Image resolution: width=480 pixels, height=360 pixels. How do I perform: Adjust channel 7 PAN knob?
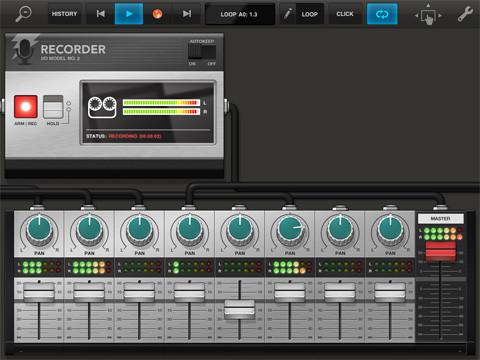point(340,231)
